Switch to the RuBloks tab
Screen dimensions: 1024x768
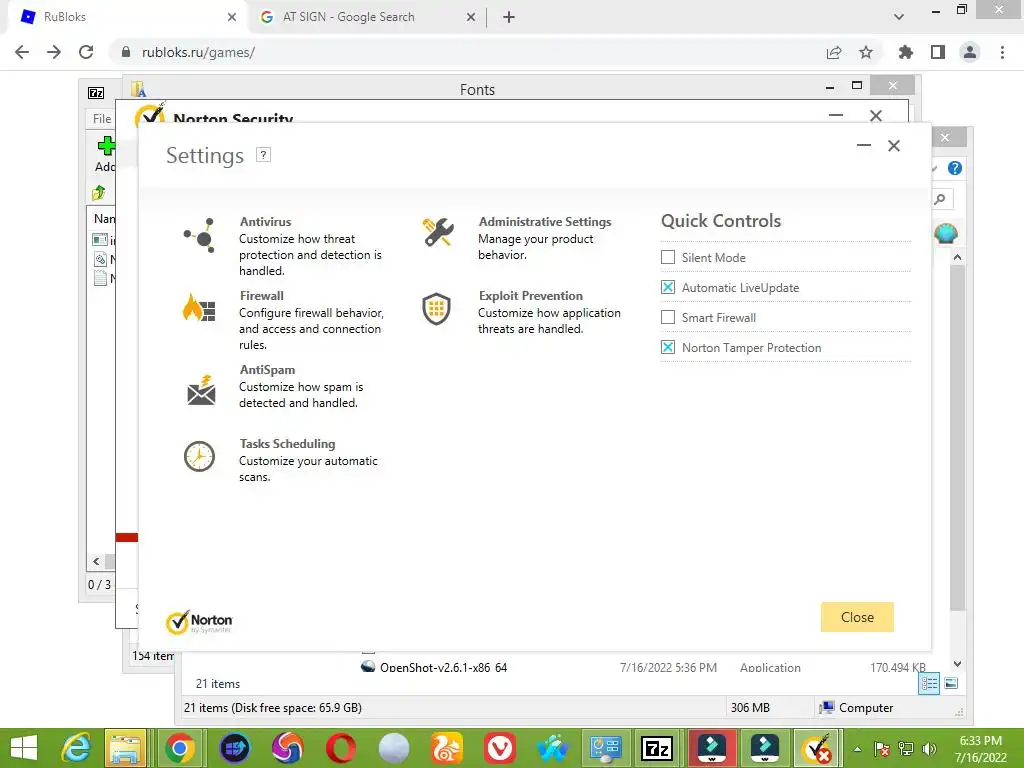(127, 17)
